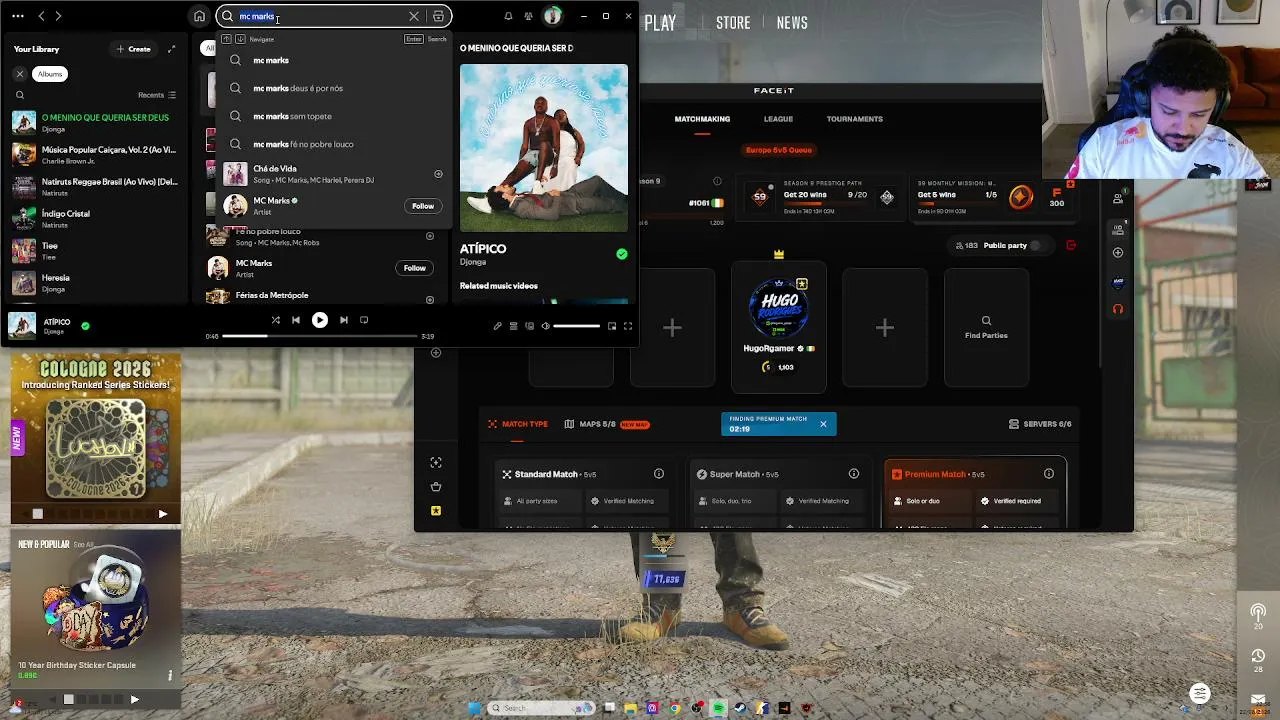Add Férias da Metrópole to library
The width and height of the screenshot is (1280, 720).
tap(430, 299)
